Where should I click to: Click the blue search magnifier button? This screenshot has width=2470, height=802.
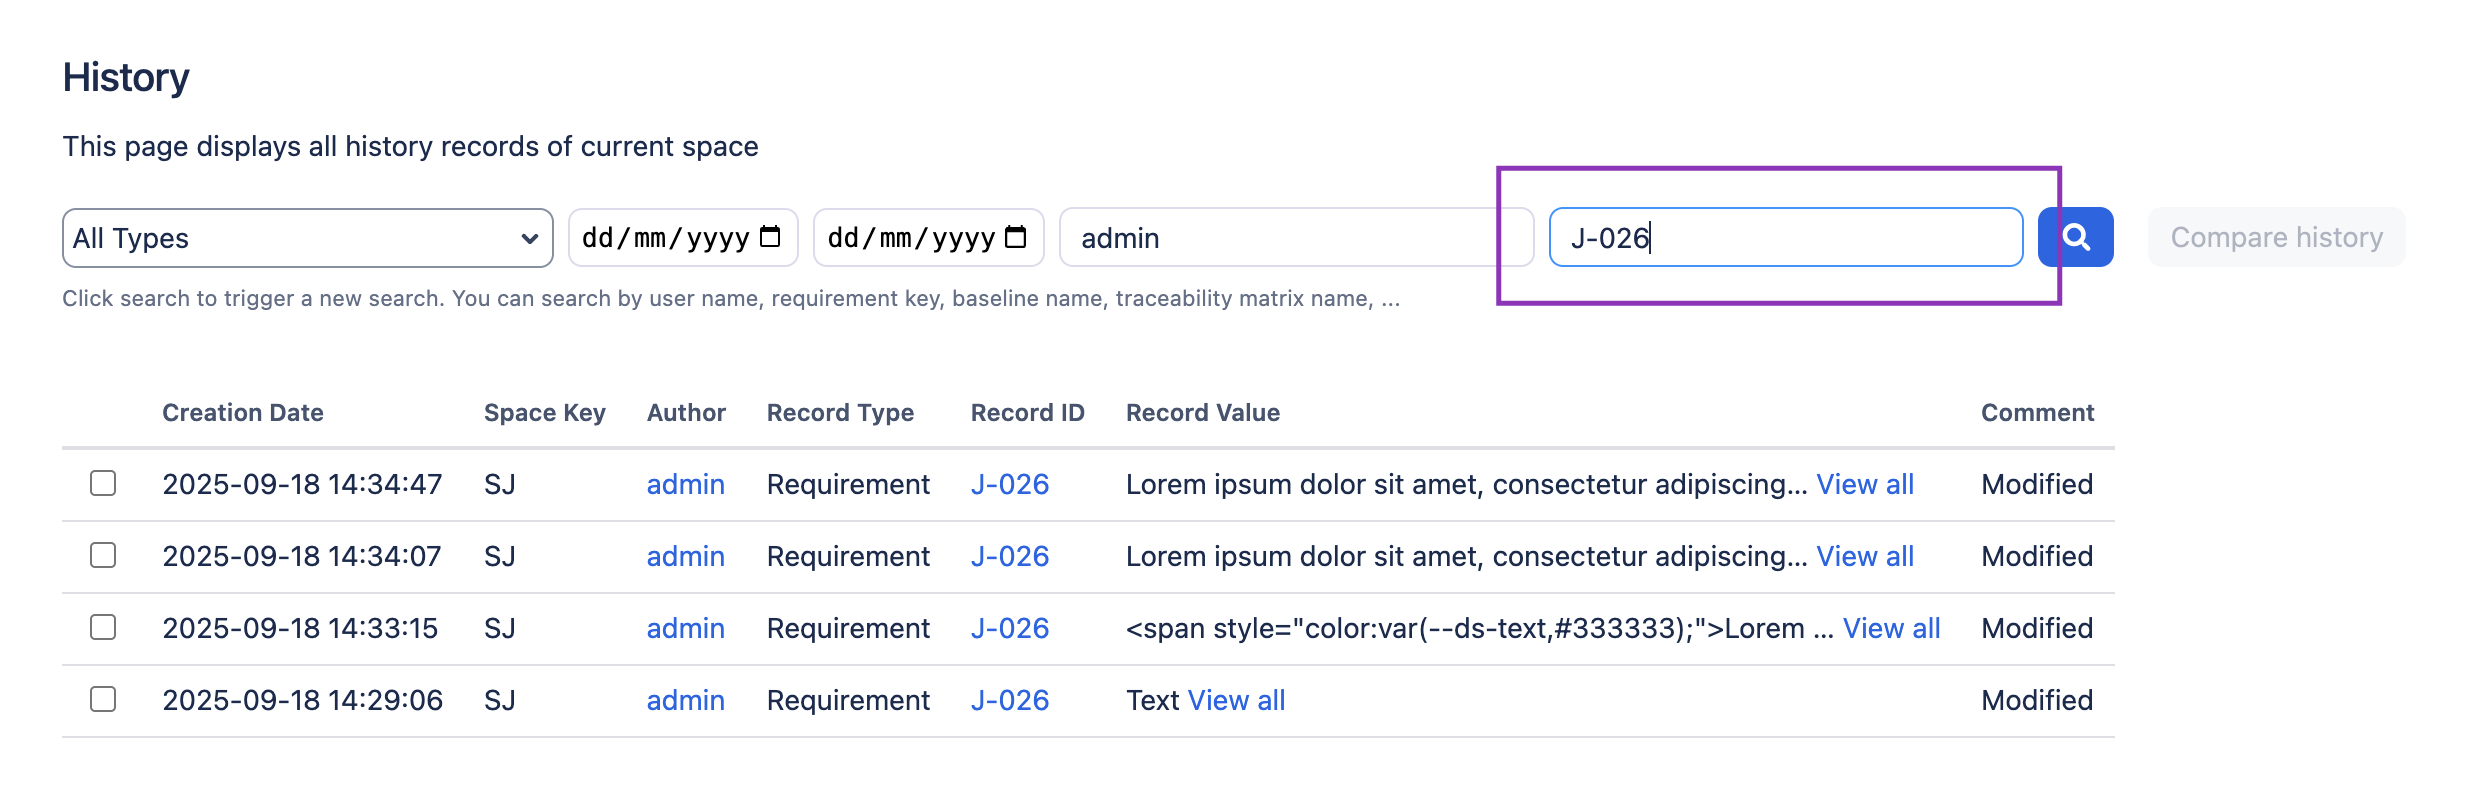[2075, 237]
